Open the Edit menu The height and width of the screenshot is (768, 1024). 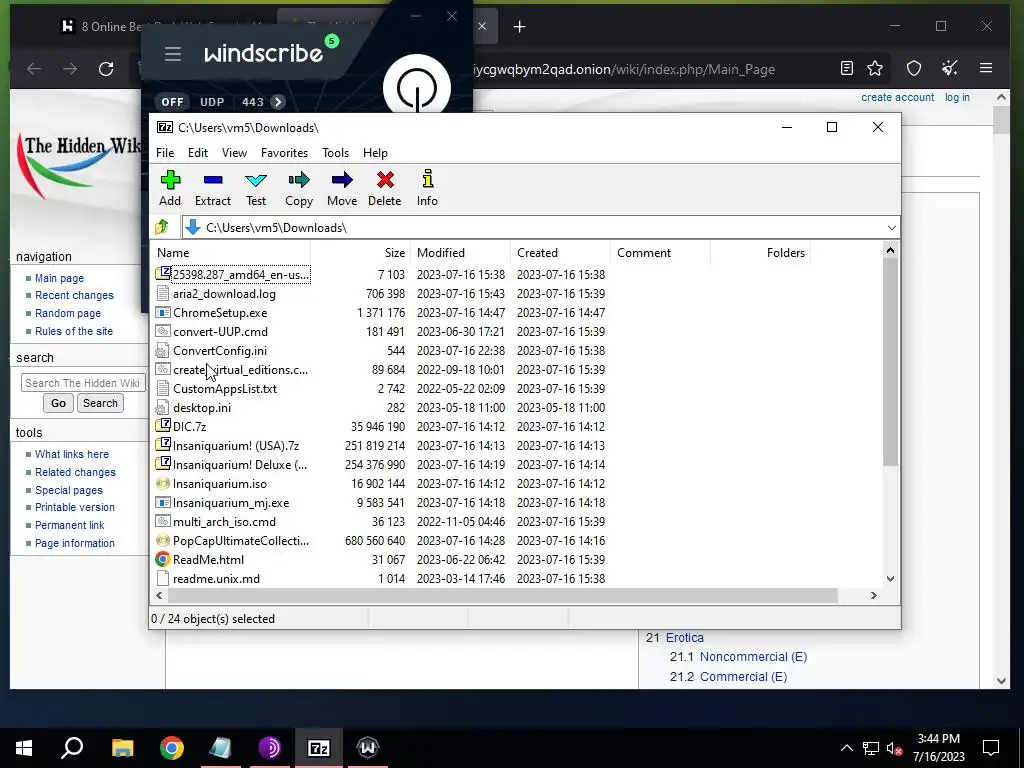click(198, 153)
